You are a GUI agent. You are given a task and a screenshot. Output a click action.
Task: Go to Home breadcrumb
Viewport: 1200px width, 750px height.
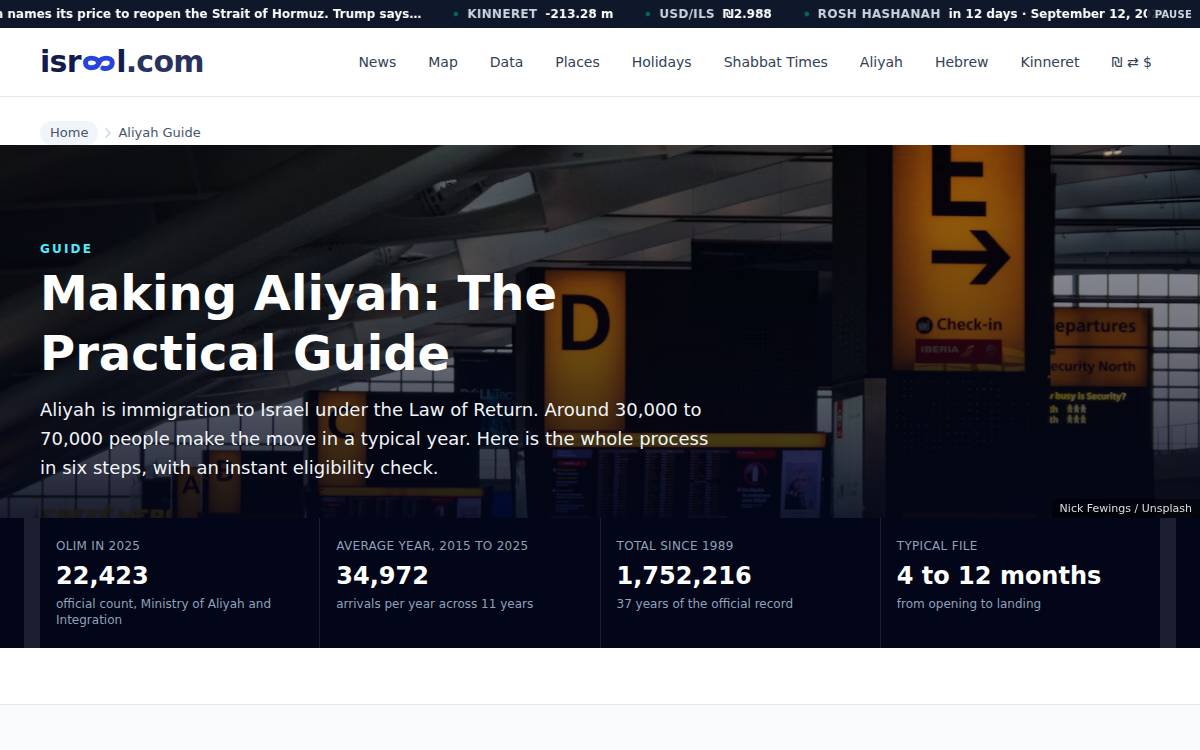coord(69,132)
